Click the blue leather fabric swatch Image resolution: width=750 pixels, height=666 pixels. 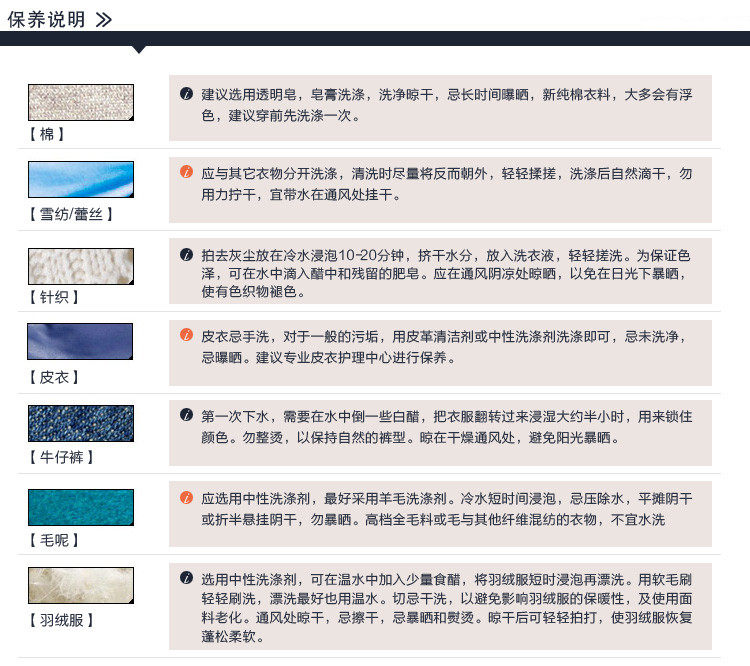pos(80,342)
